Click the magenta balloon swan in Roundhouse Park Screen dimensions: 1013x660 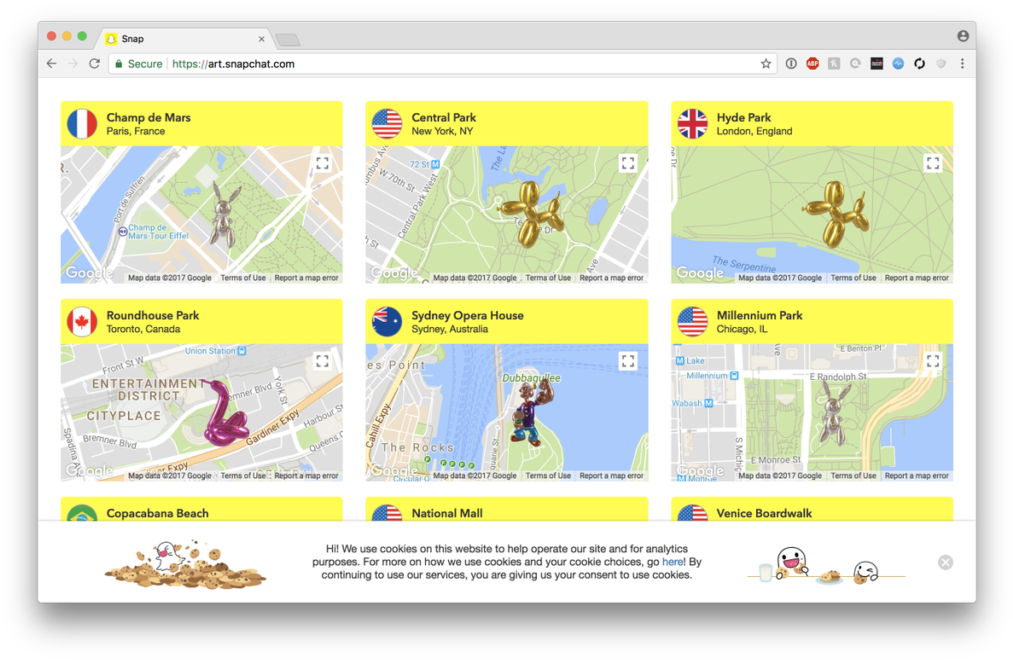point(226,413)
